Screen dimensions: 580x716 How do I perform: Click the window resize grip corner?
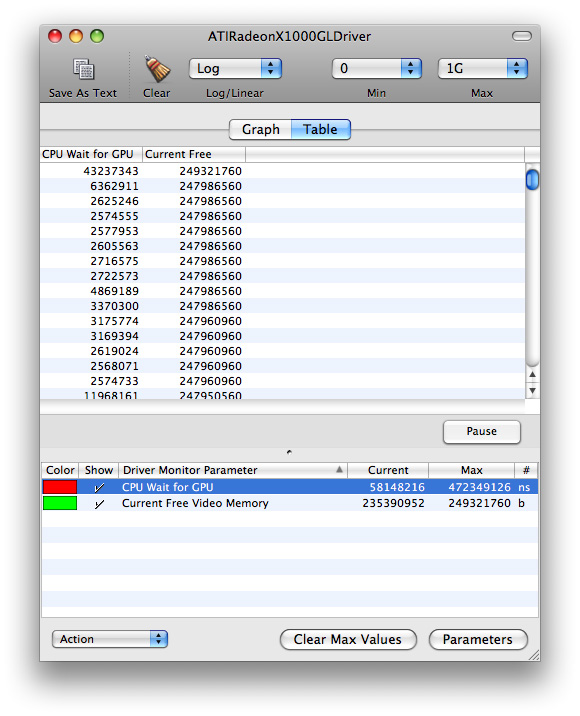click(533, 655)
